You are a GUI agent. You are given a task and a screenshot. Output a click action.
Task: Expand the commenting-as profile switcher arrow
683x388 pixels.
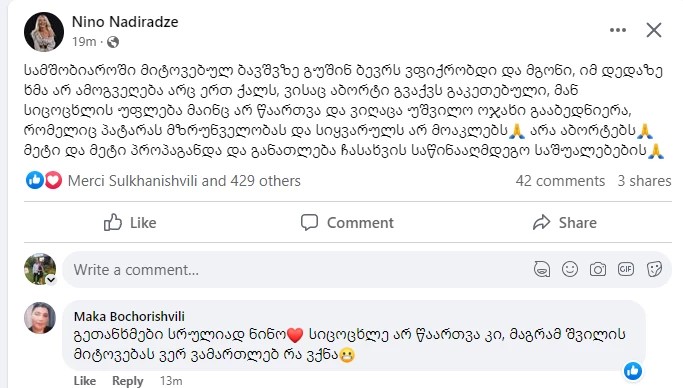pyautogui.click(x=51, y=280)
